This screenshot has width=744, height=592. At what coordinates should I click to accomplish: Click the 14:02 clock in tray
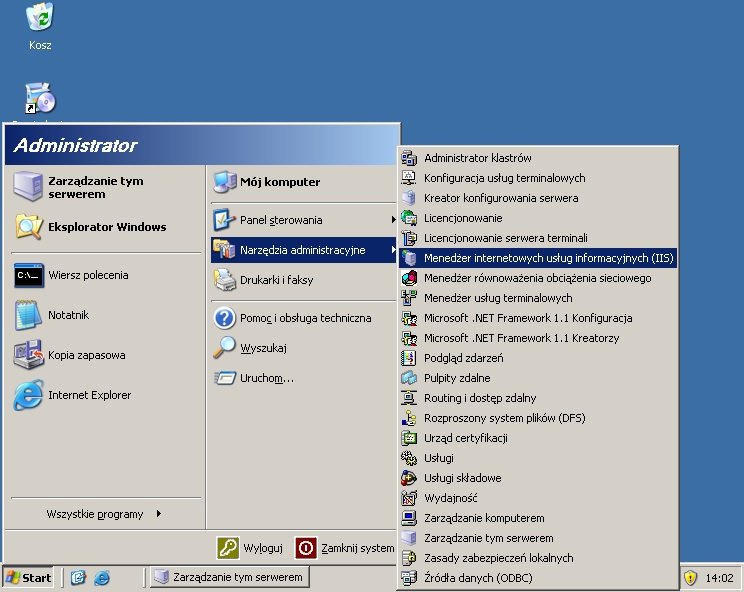[x=719, y=578]
